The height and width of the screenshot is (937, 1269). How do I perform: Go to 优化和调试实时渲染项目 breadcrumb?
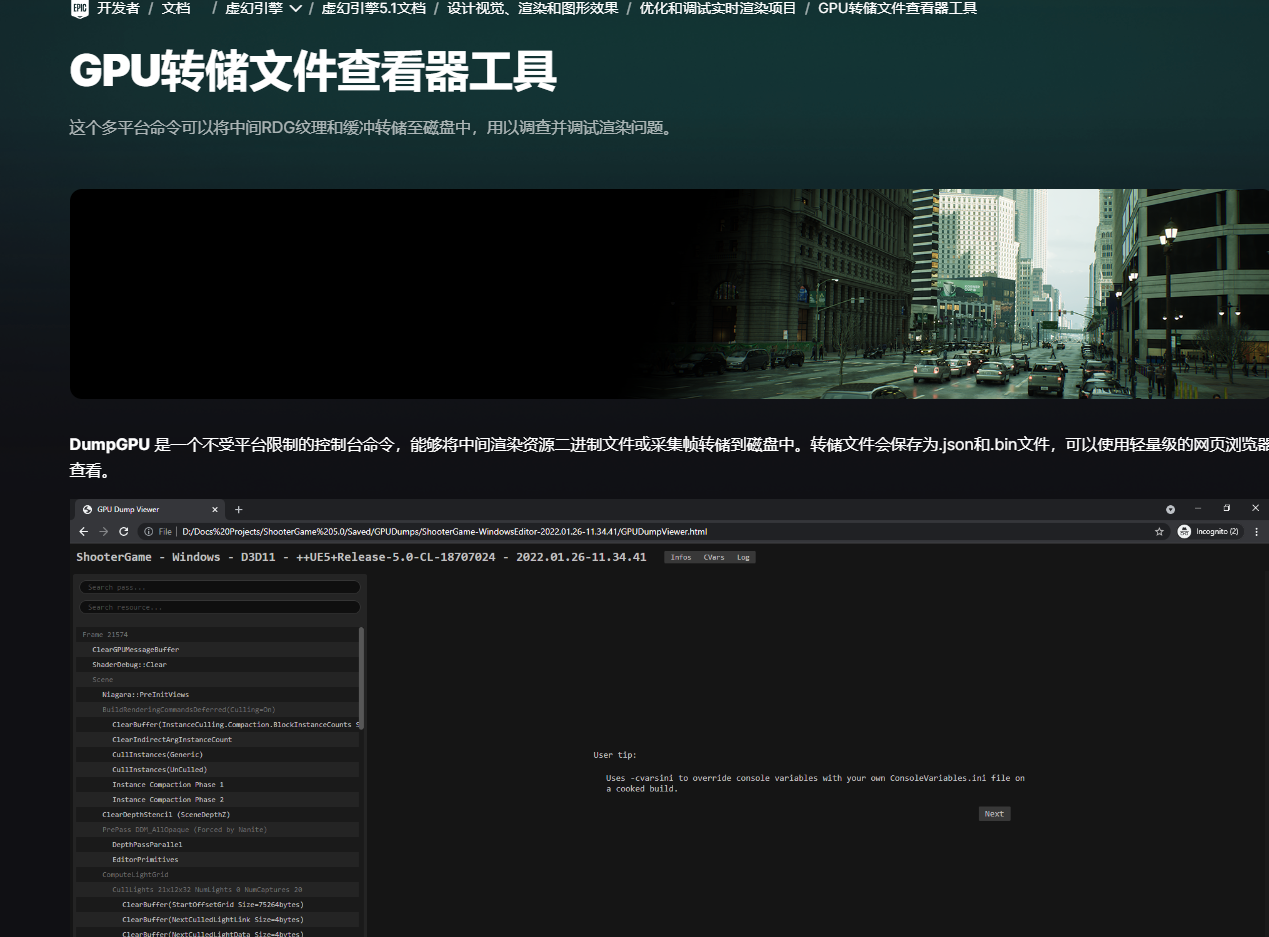[x=718, y=8]
